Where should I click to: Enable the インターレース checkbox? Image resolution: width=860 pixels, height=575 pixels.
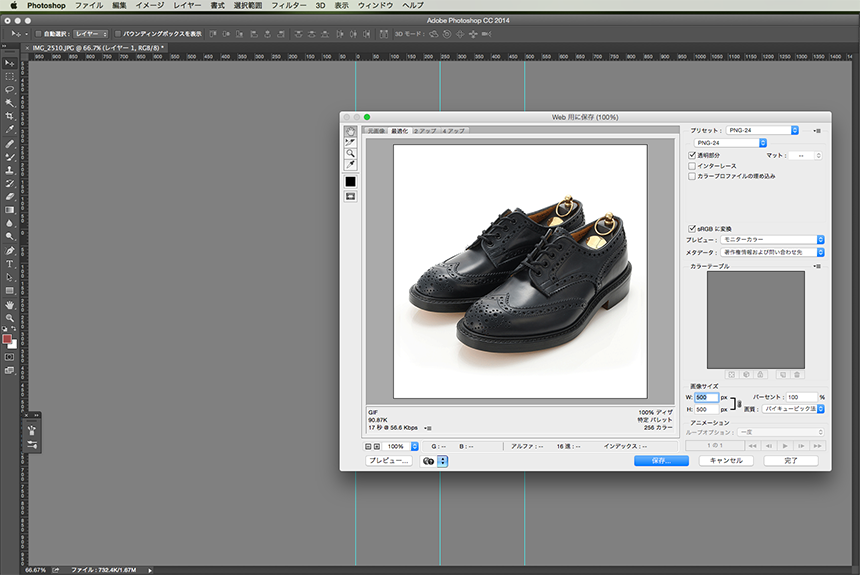[692, 166]
